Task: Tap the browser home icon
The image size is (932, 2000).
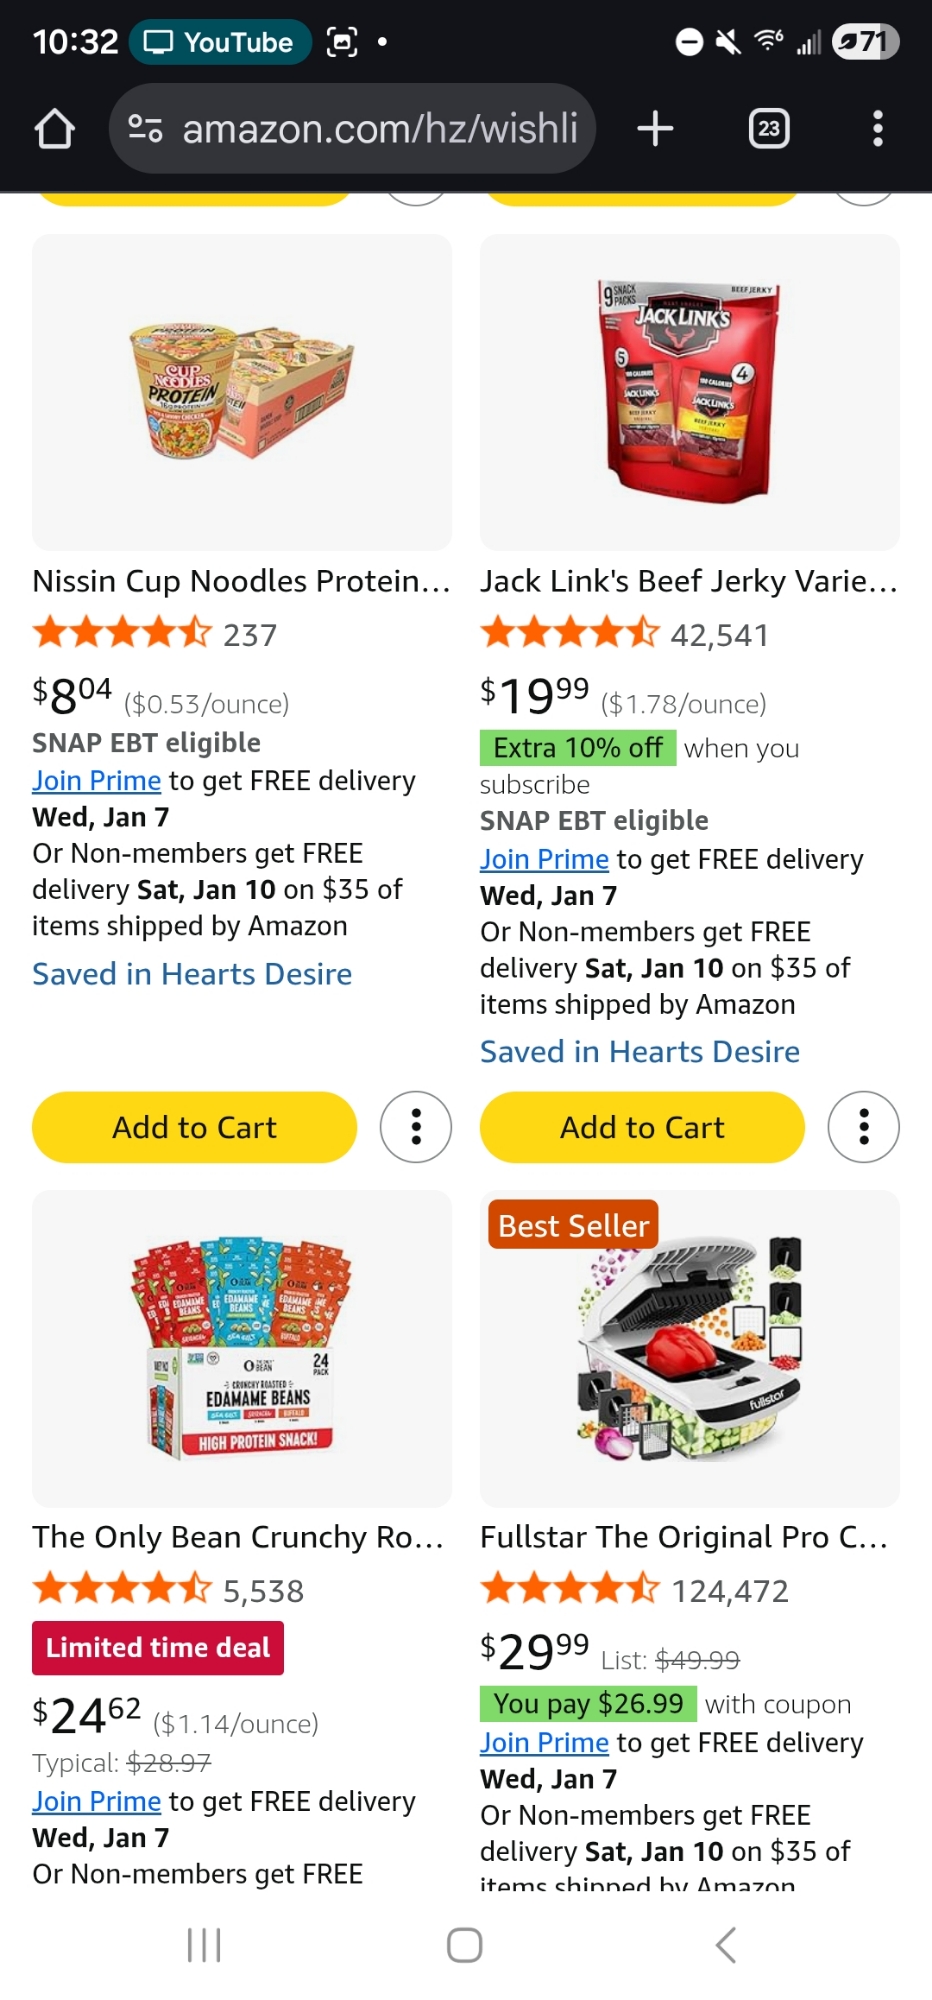Action: pos(55,129)
